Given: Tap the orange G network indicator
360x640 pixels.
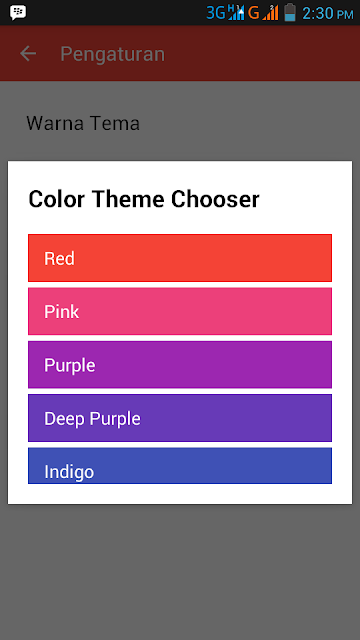Looking at the screenshot, I should click(253, 13).
